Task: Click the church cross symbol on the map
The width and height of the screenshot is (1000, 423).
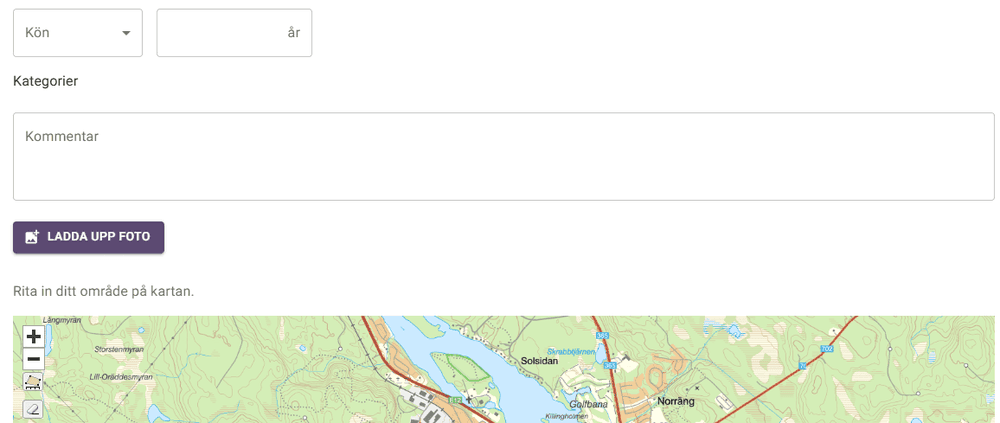Action: (469, 400)
